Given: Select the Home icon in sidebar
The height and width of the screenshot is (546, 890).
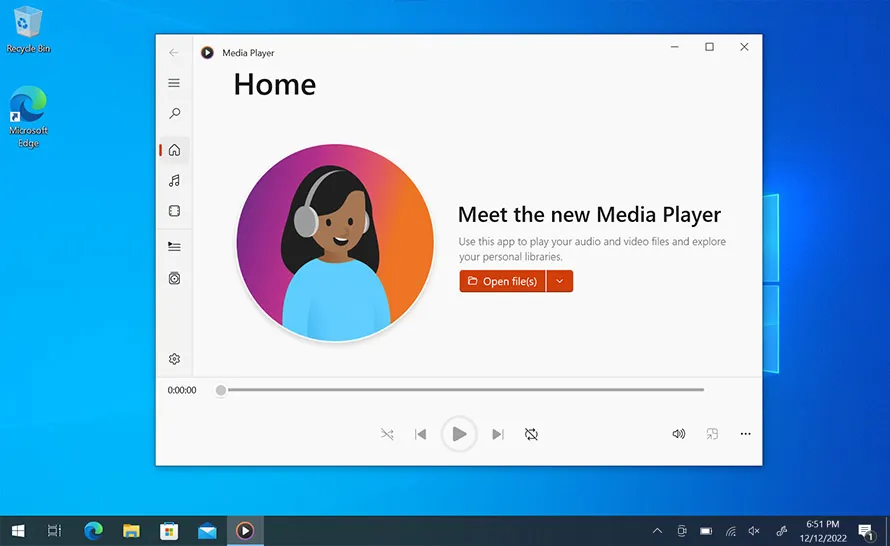Looking at the screenshot, I should pyautogui.click(x=174, y=150).
